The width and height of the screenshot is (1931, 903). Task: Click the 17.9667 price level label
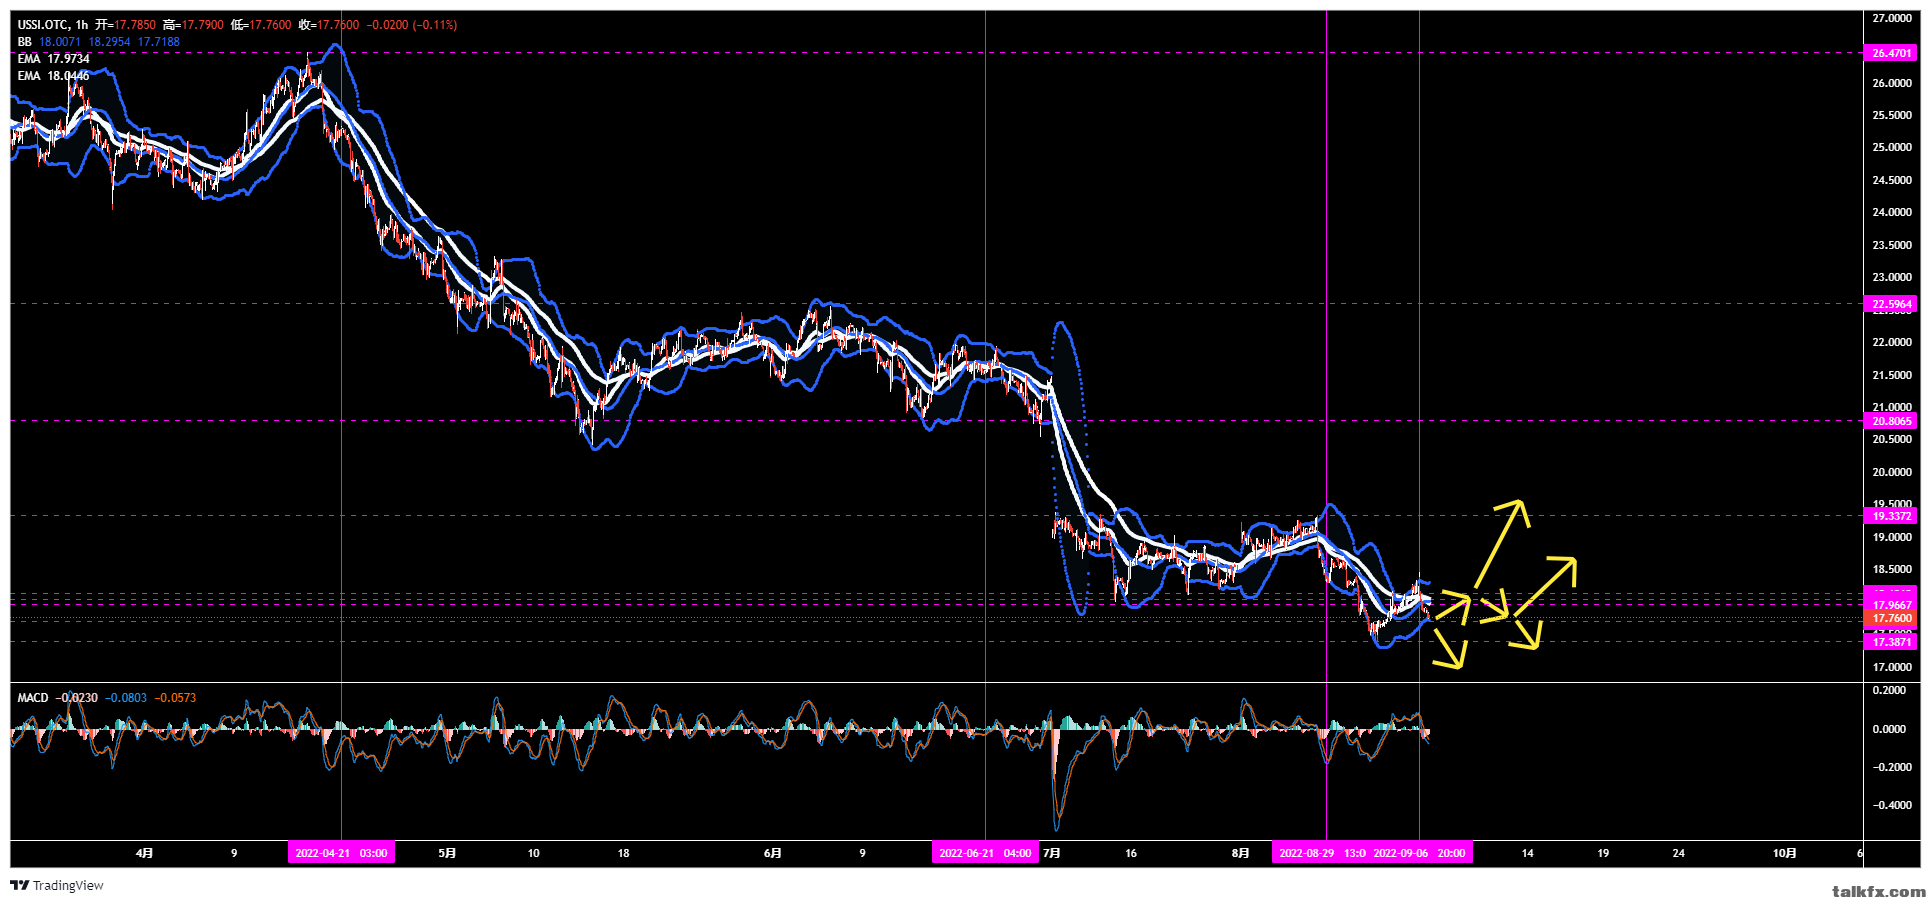coord(1891,605)
